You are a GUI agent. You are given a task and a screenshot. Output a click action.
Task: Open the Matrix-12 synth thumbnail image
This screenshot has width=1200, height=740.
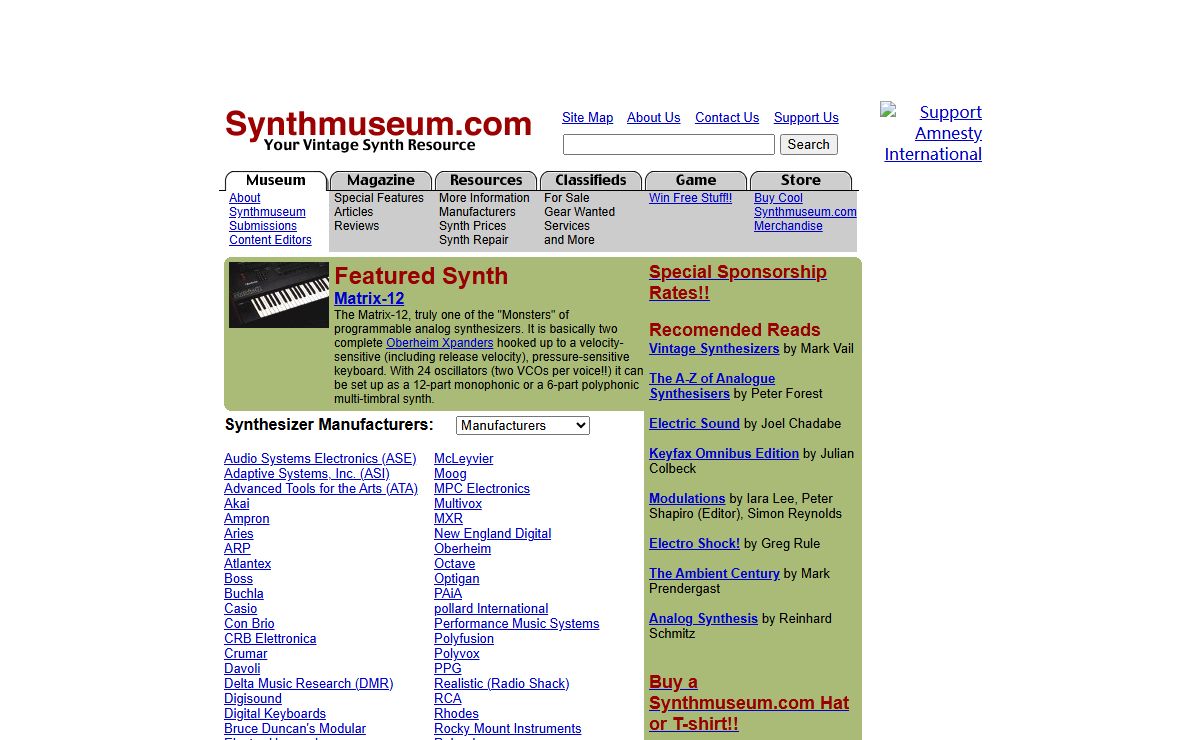(x=279, y=295)
